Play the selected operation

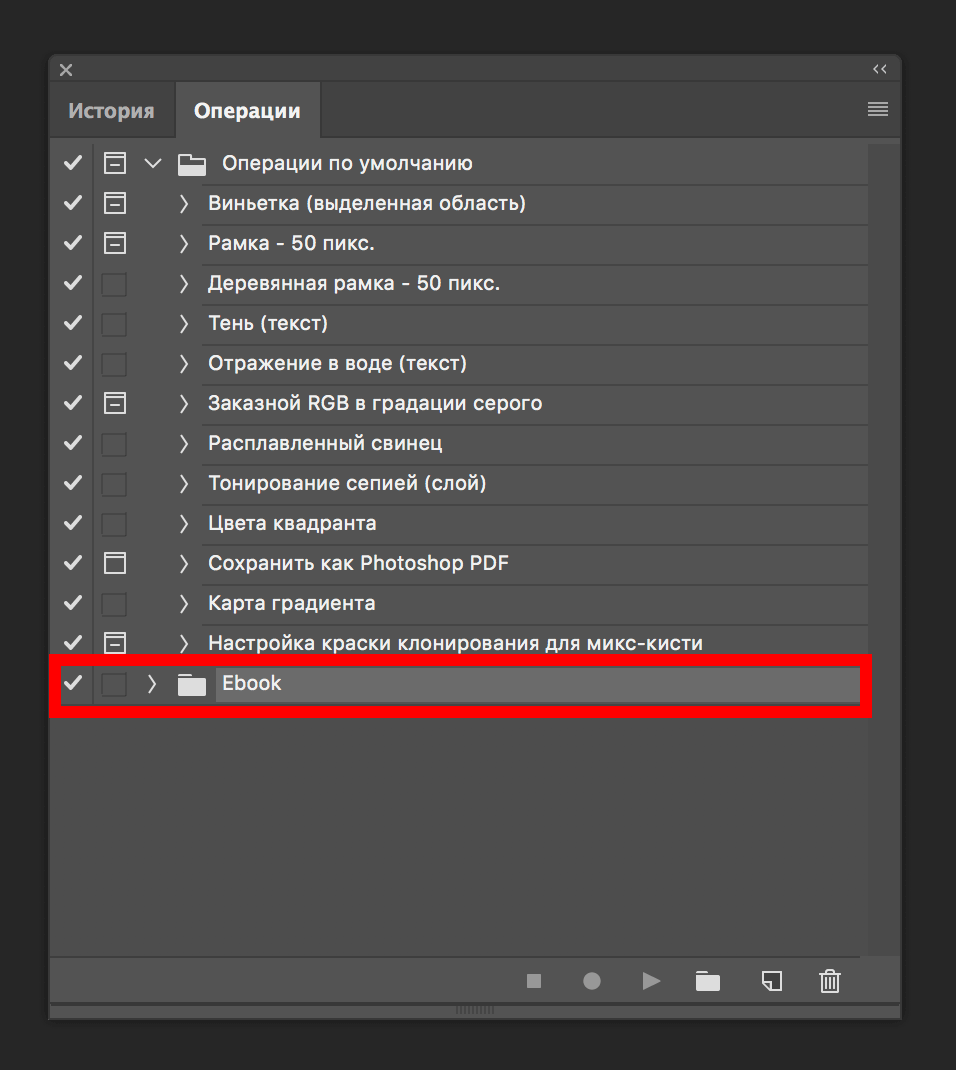651,981
